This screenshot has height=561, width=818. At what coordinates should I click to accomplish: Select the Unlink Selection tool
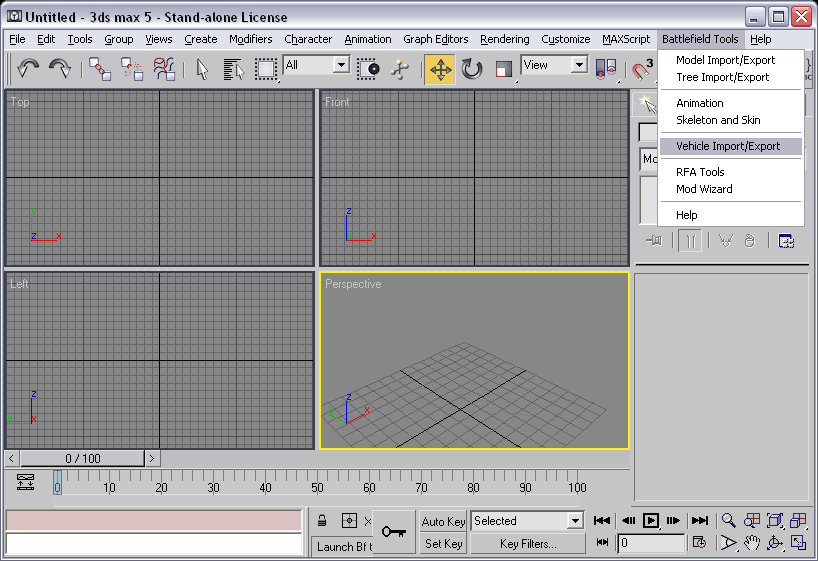132,69
